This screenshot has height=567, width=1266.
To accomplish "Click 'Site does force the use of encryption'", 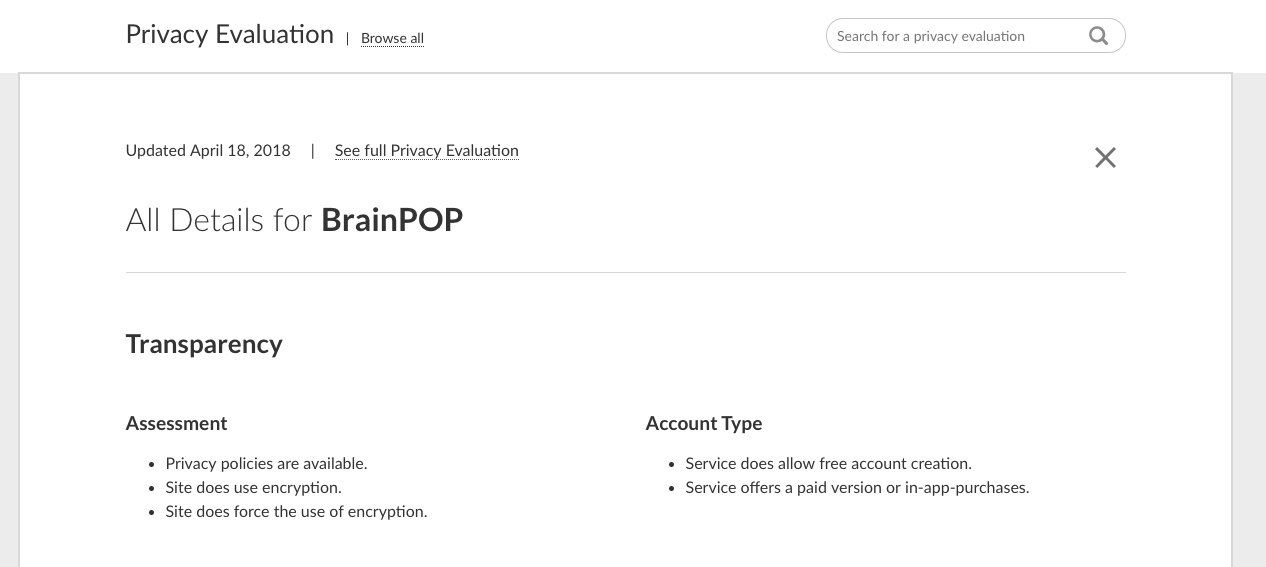I will click(x=296, y=512).
